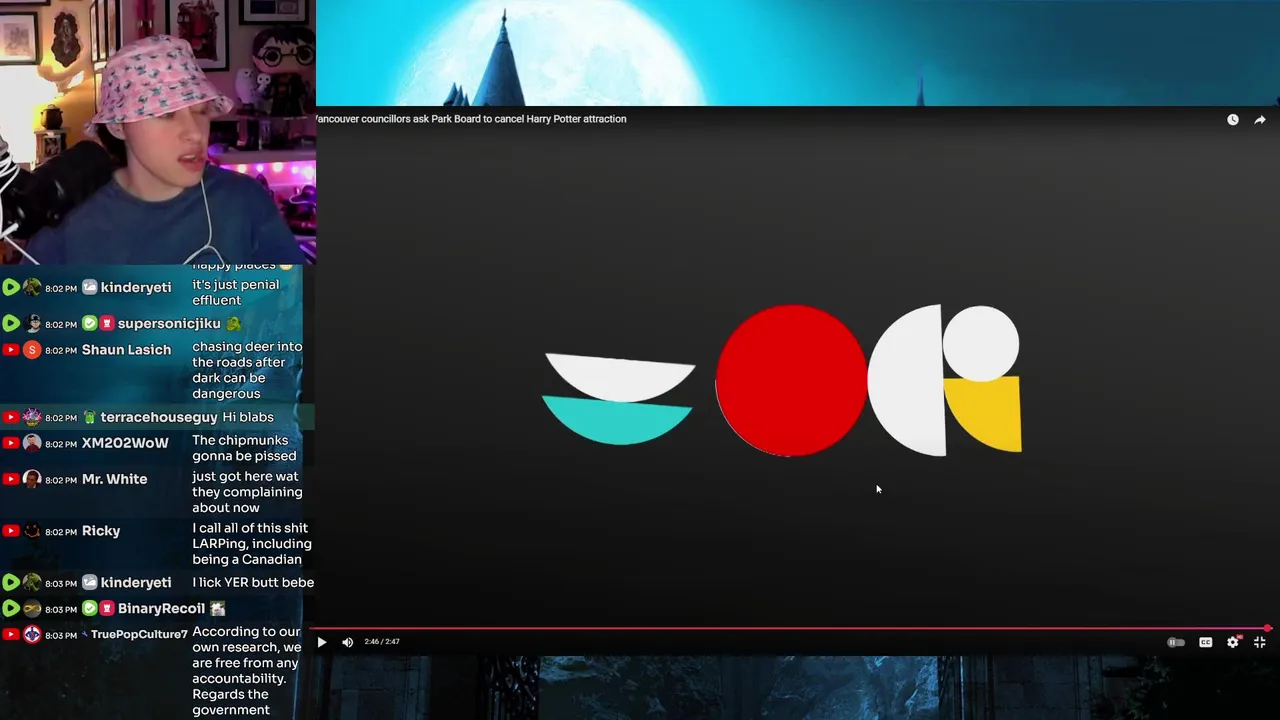Click terracehouseguy's avatar
The width and height of the screenshot is (1280, 720).
[x=32, y=417]
